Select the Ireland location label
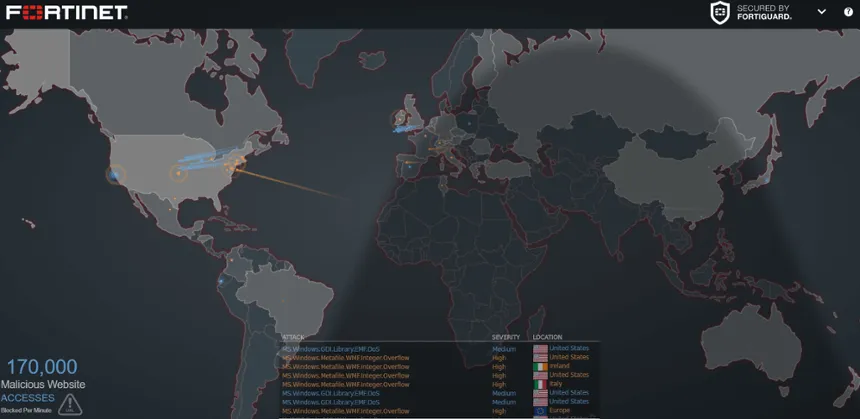860x419 pixels. (x=559, y=366)
